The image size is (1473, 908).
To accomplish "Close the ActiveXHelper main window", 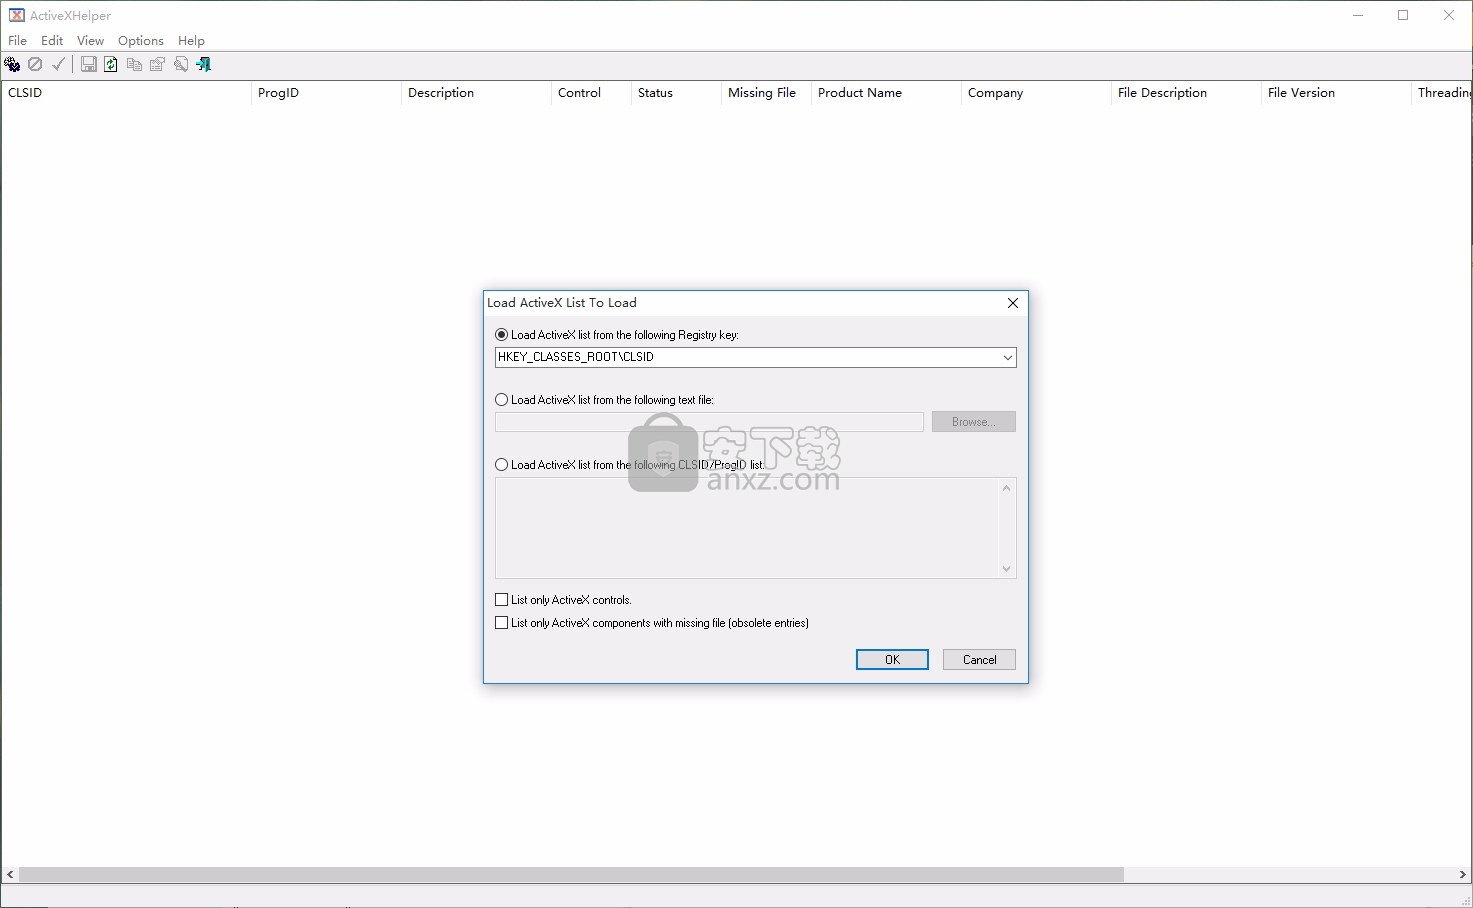I will coord(1449,15).
